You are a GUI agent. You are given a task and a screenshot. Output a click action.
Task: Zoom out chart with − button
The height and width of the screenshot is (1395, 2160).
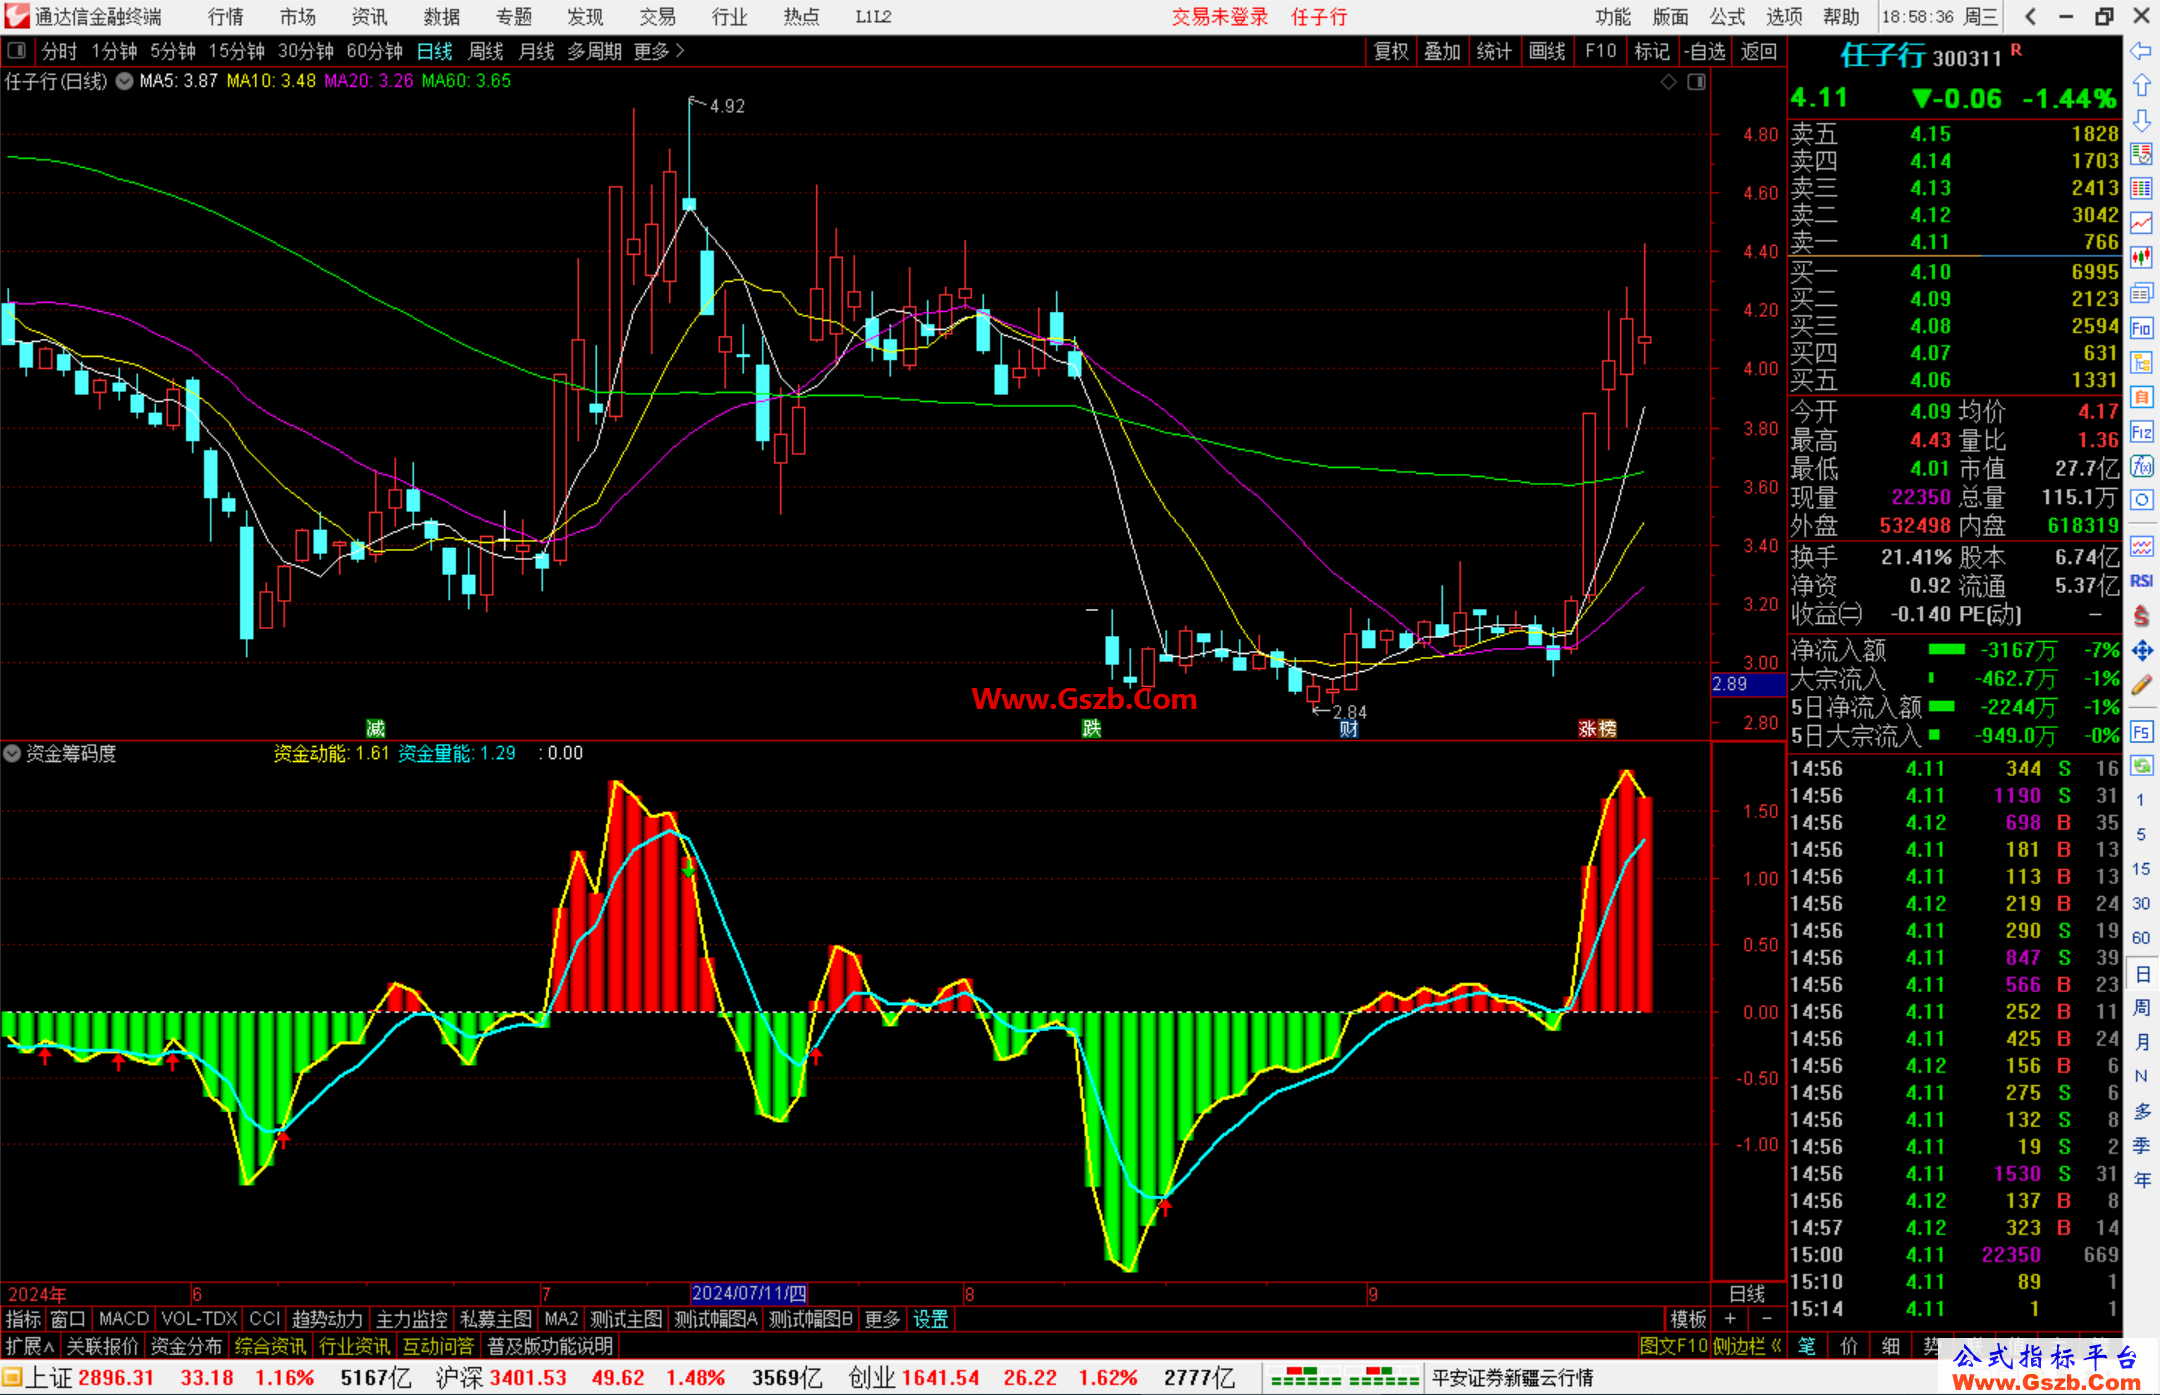pos(1767,1319)
